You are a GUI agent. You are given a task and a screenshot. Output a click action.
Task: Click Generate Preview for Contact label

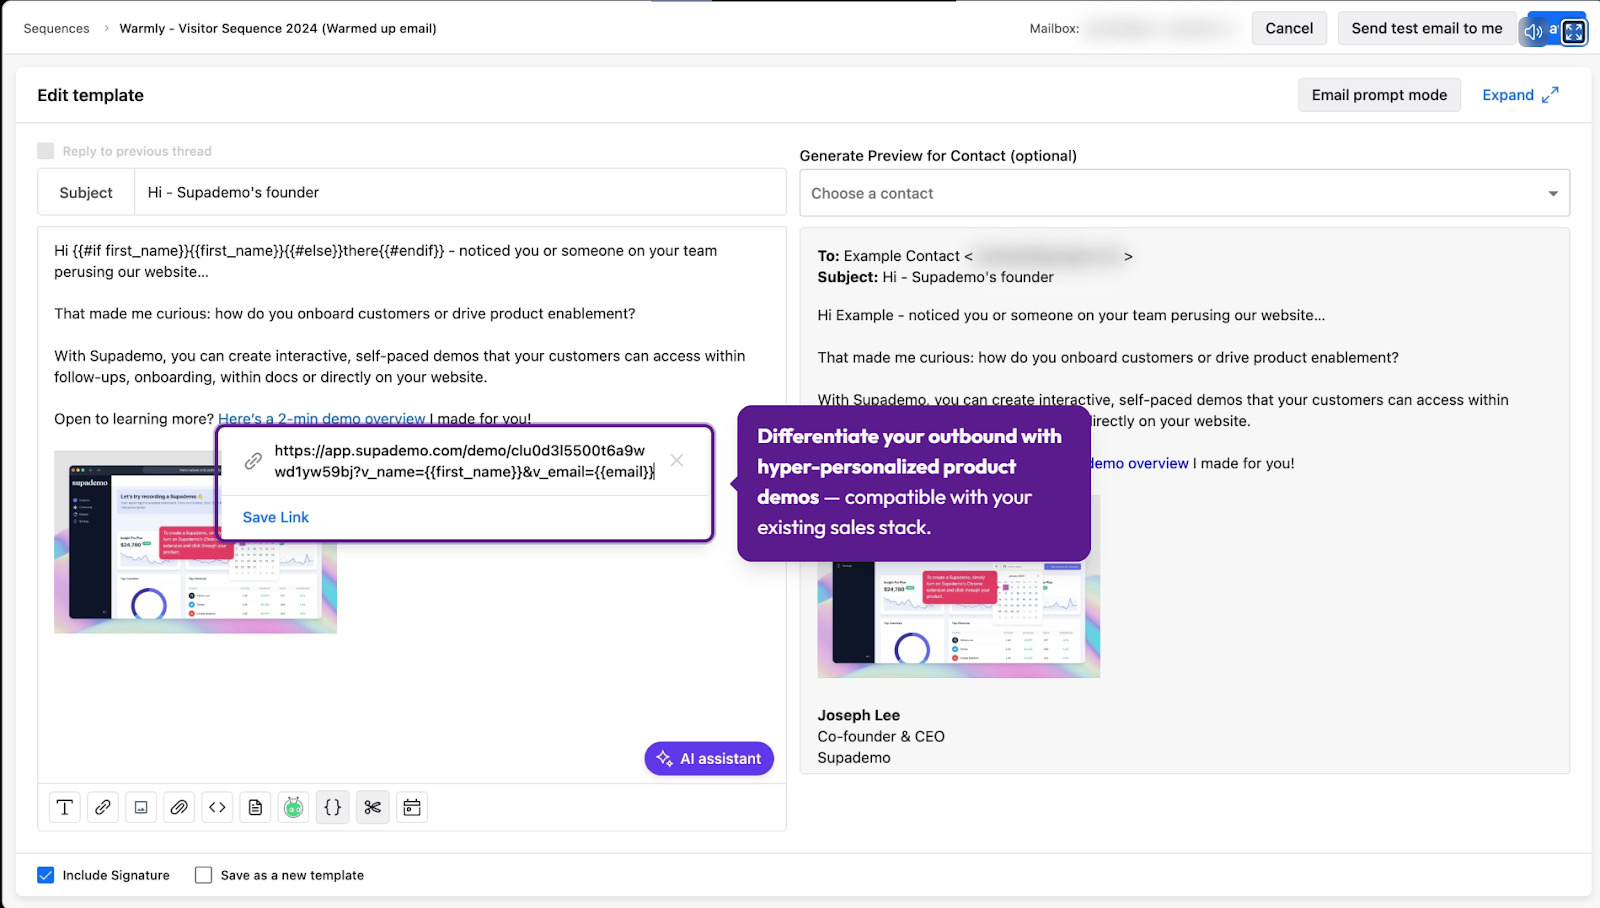coord(938,156)
